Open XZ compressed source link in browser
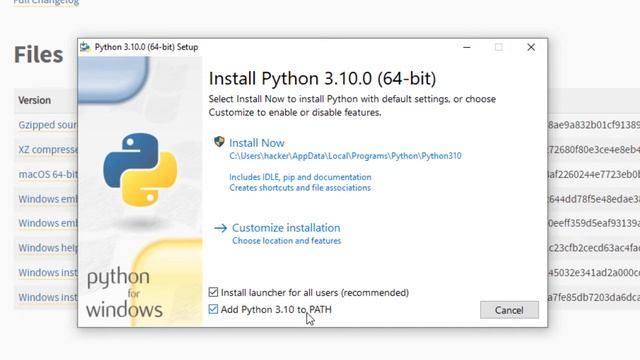The height and width of the screenshot is (360, 640). click(47, 150)
